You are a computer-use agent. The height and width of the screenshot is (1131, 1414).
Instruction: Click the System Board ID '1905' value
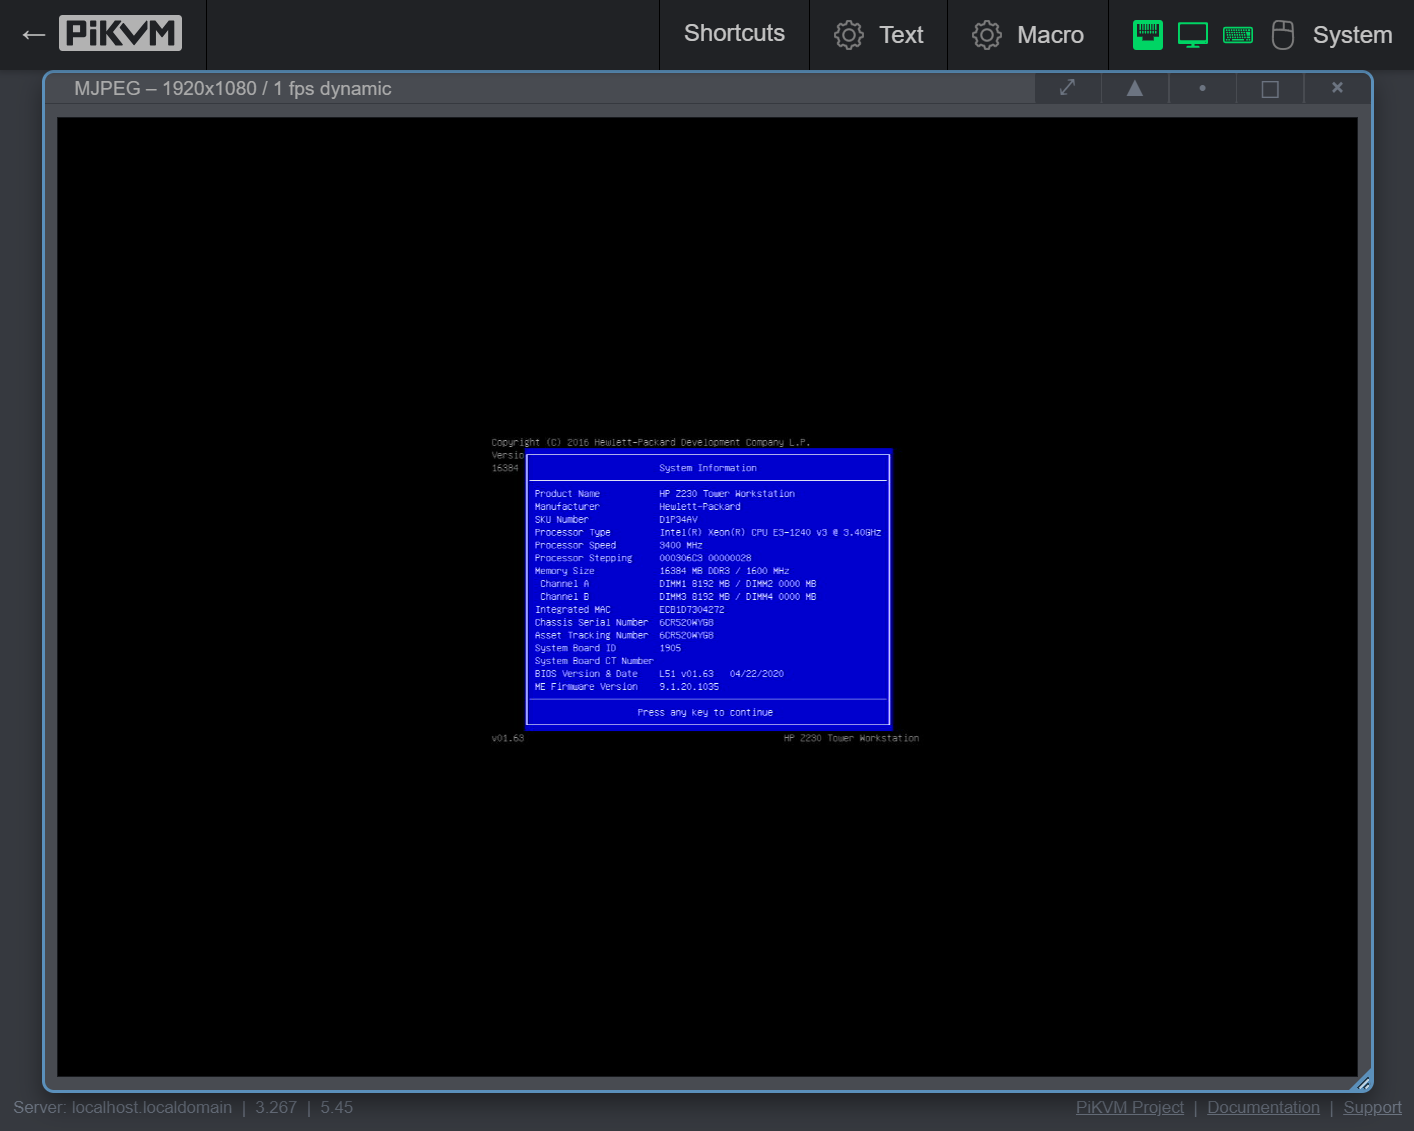pos(670,648)
